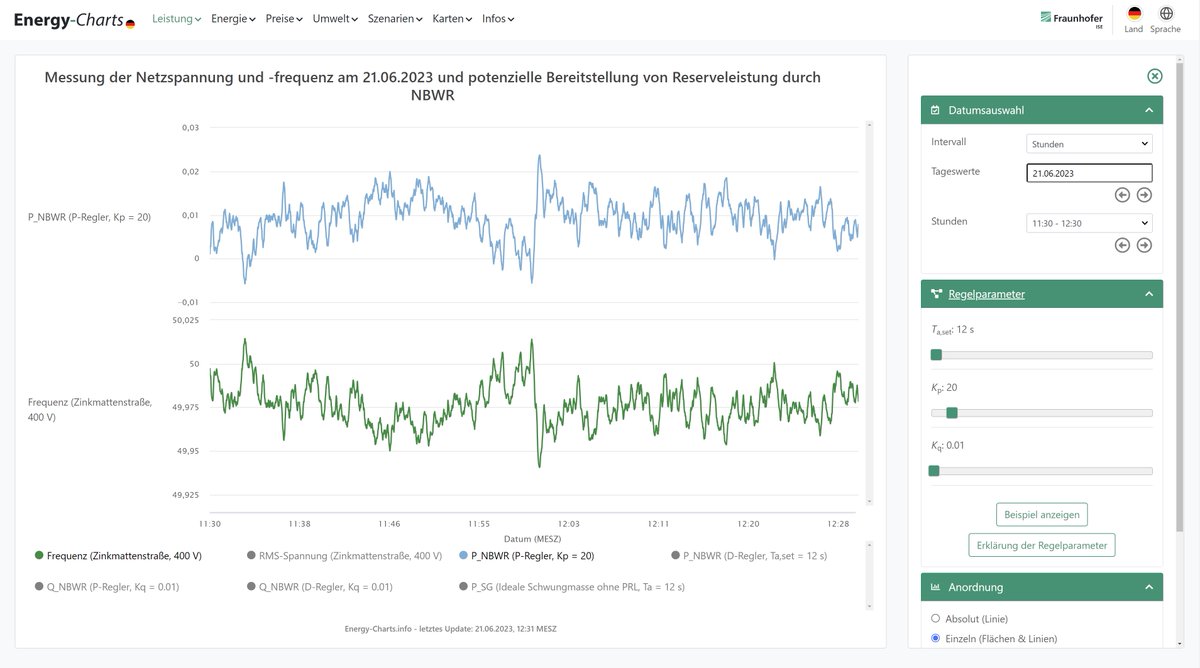The width and height of the screenshot is (1200, 668).
Task: Open the Karten menu
Action: (x=452, y=19)
